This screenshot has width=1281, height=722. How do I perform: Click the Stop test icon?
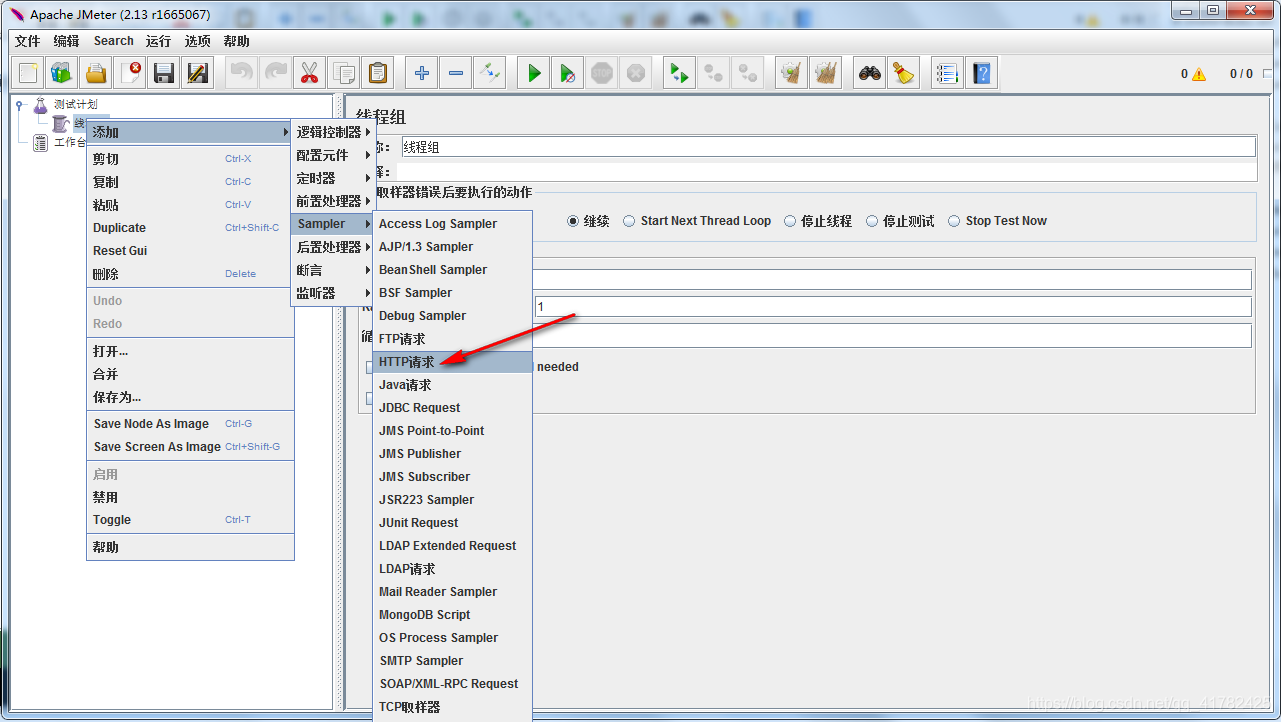point(602,73)
